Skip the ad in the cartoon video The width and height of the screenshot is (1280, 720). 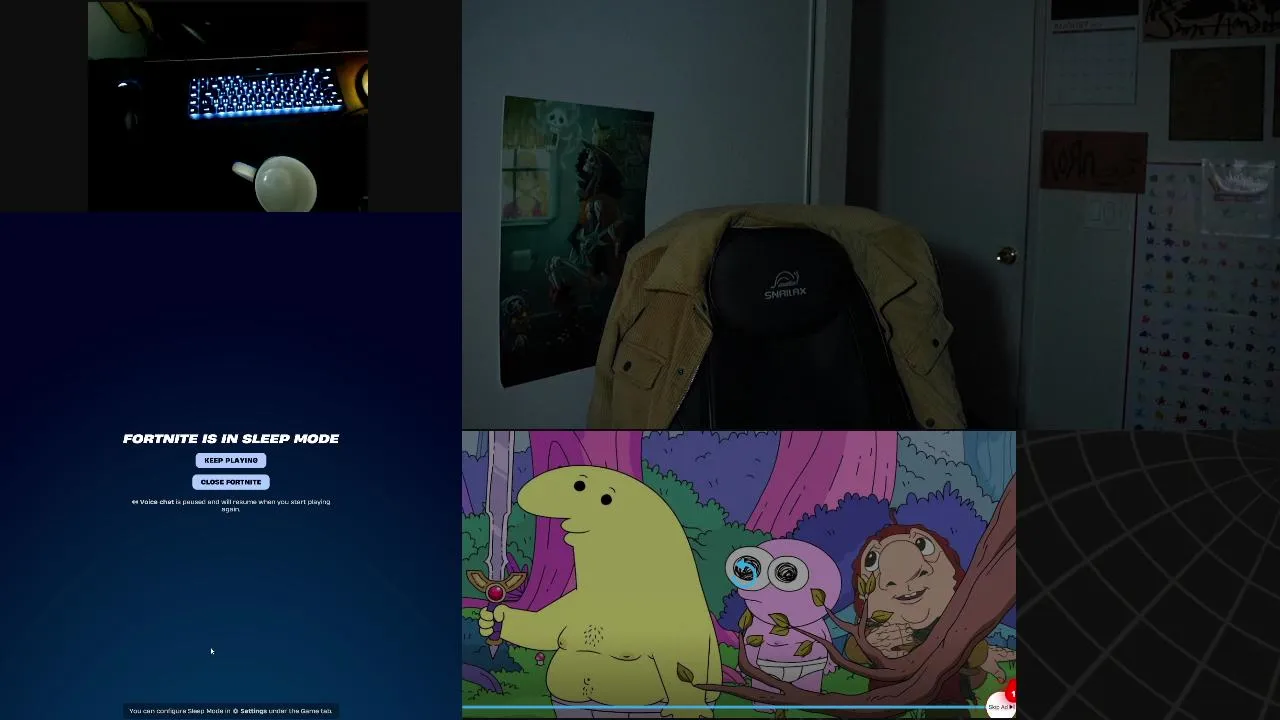1000,707
